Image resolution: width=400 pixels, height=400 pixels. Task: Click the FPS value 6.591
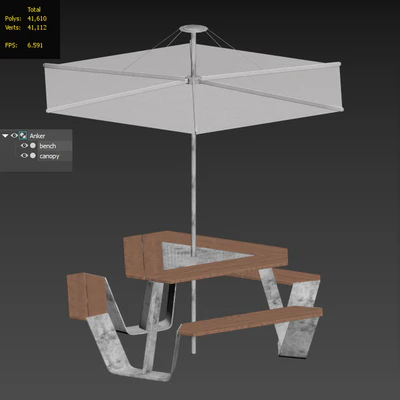35,45
